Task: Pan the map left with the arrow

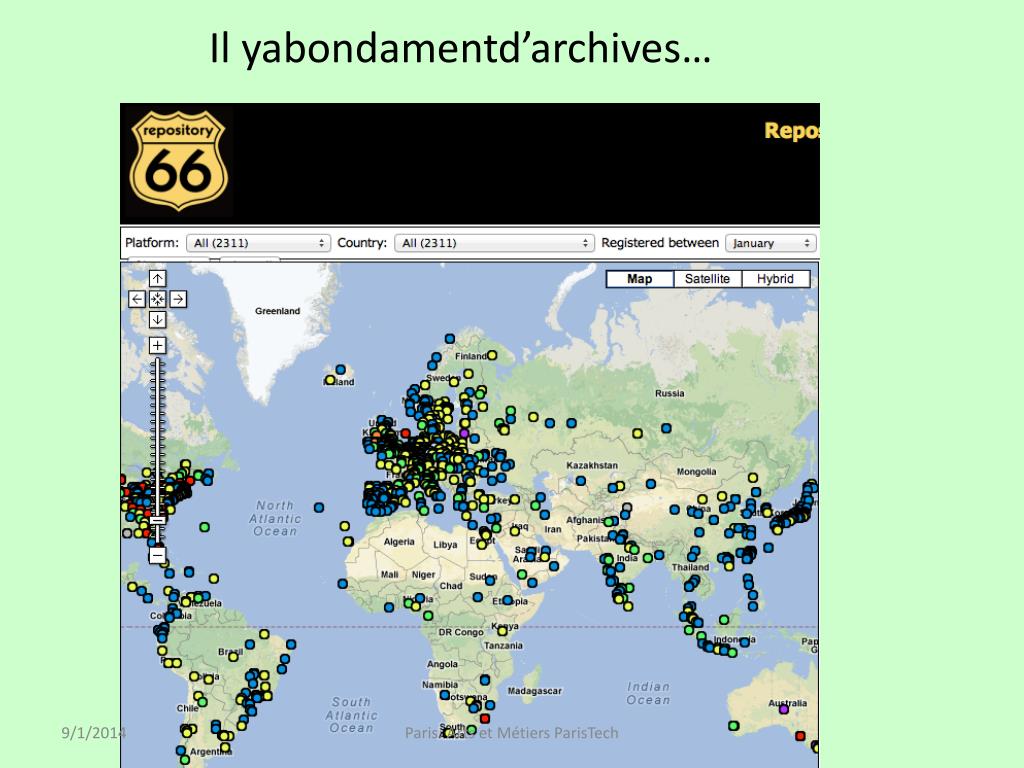Action: 136,299
